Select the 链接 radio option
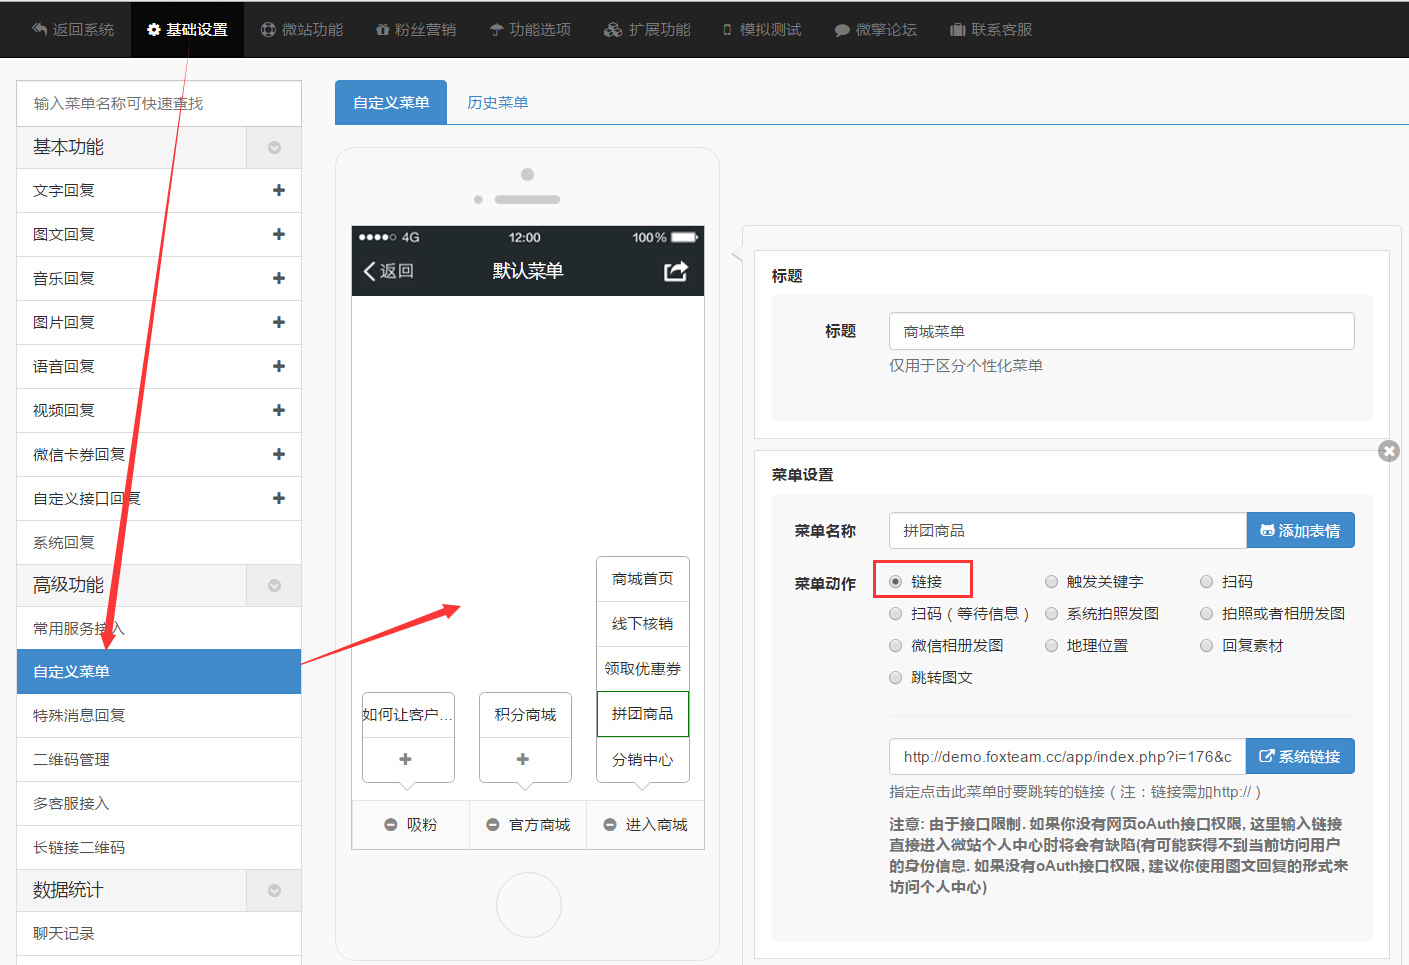Image resolution: width=1409 pixels, height=965 pixels. [896, 582]
